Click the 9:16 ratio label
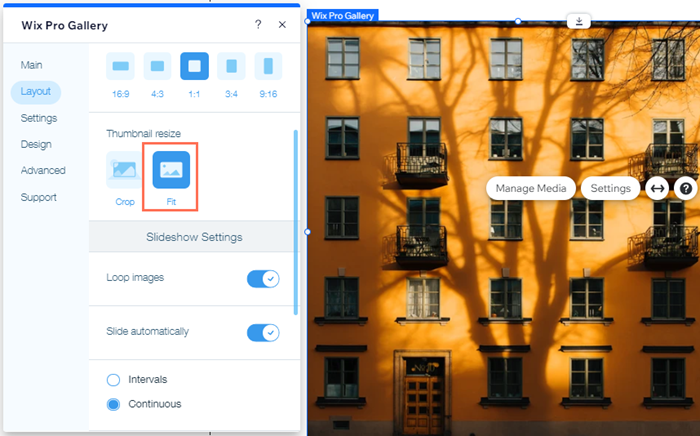Screen dimensions: 700x436 click(268, 94)
